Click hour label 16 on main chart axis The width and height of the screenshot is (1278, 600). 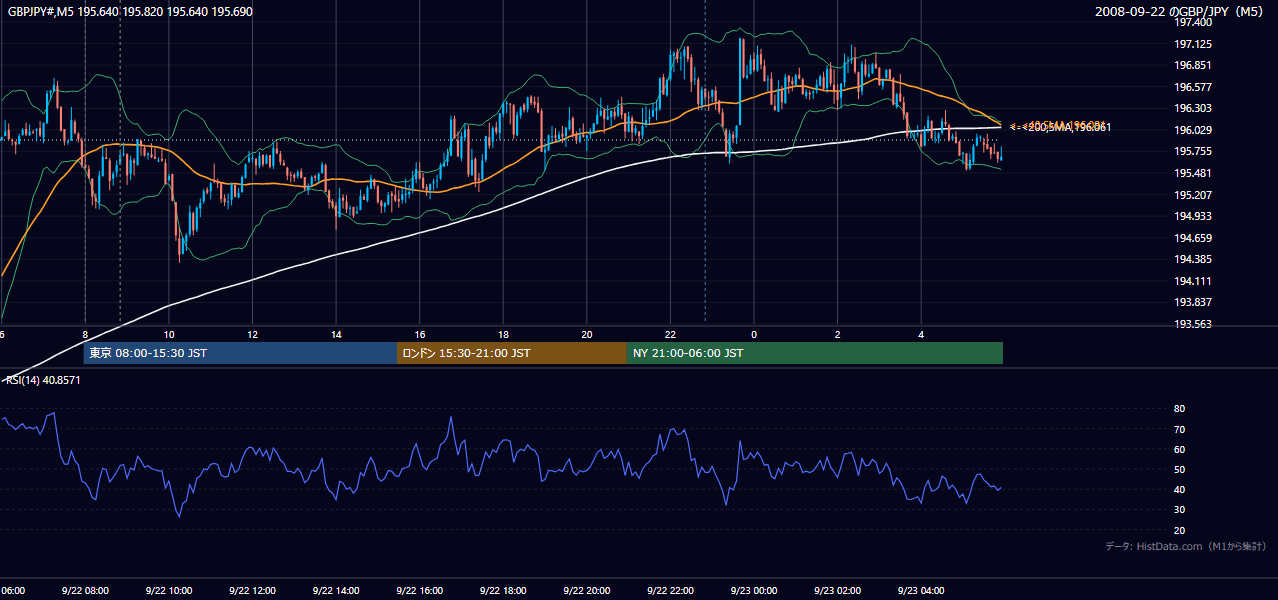(x=420, y=334)
